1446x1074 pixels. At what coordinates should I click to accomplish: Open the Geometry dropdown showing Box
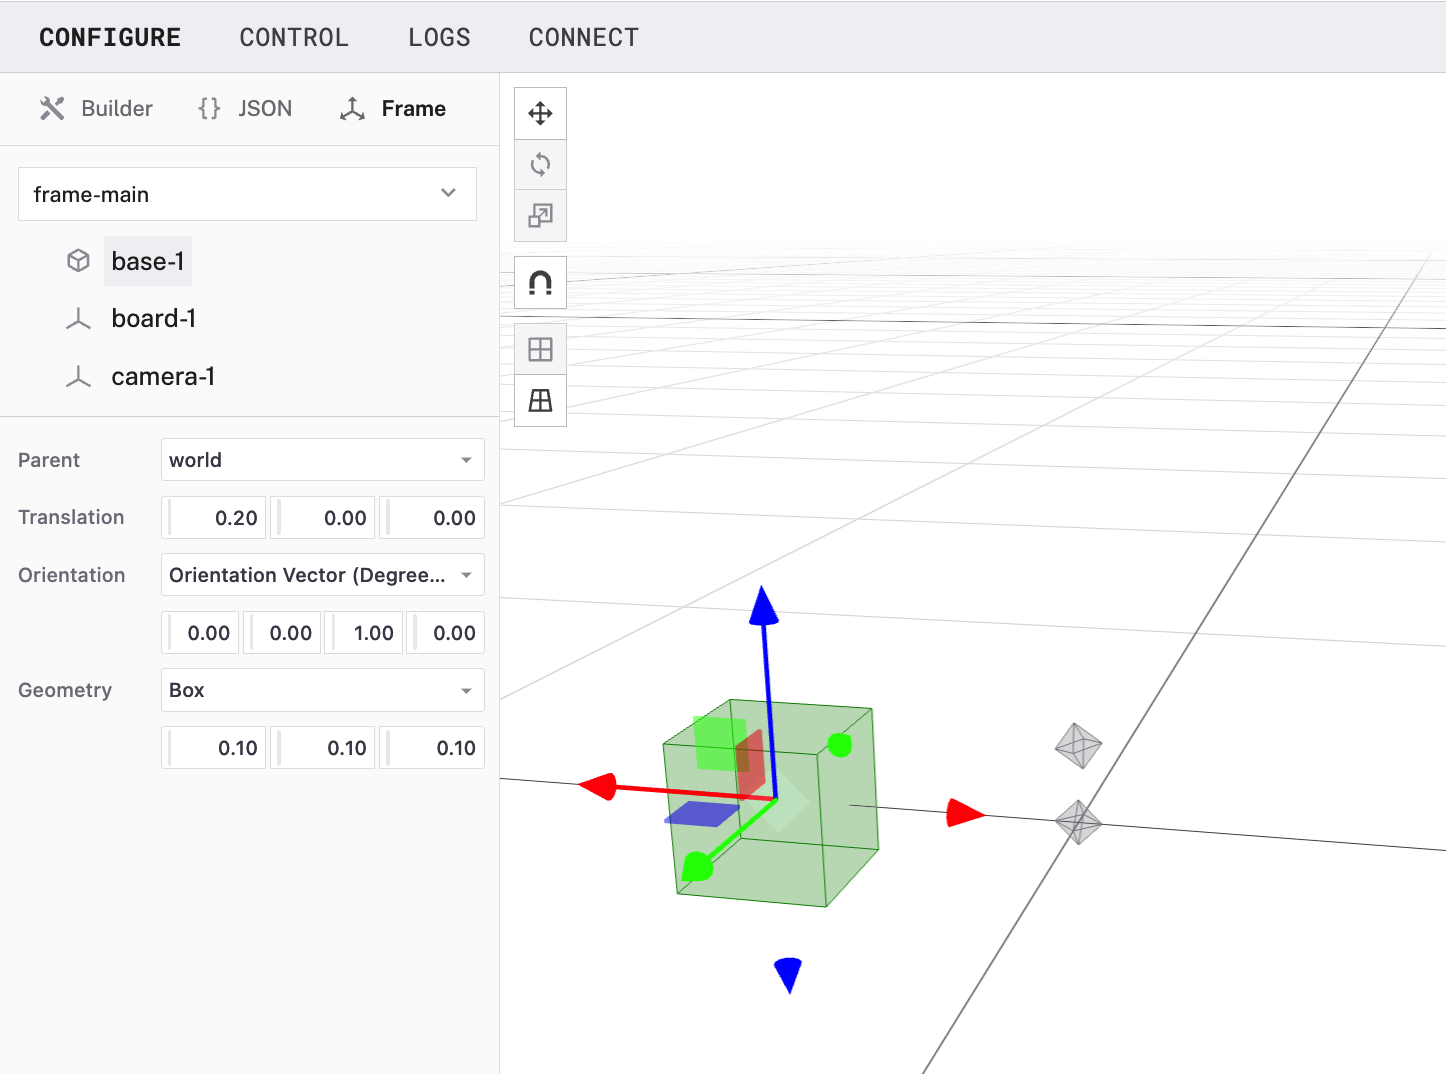[x=322, y=690]
